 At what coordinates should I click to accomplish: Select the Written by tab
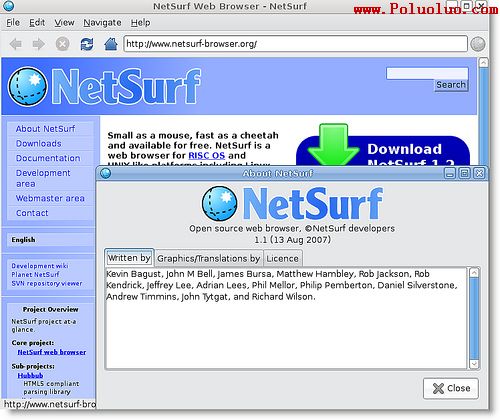129,258
